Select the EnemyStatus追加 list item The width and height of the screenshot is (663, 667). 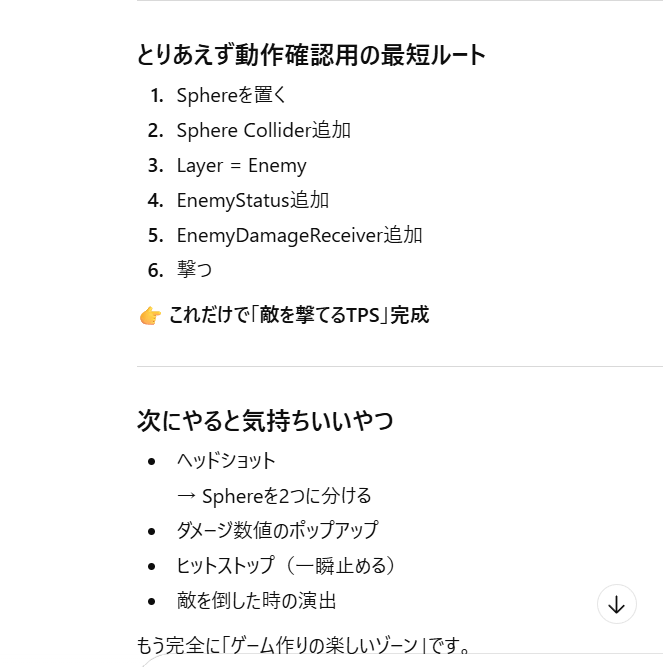click(252, 201)
